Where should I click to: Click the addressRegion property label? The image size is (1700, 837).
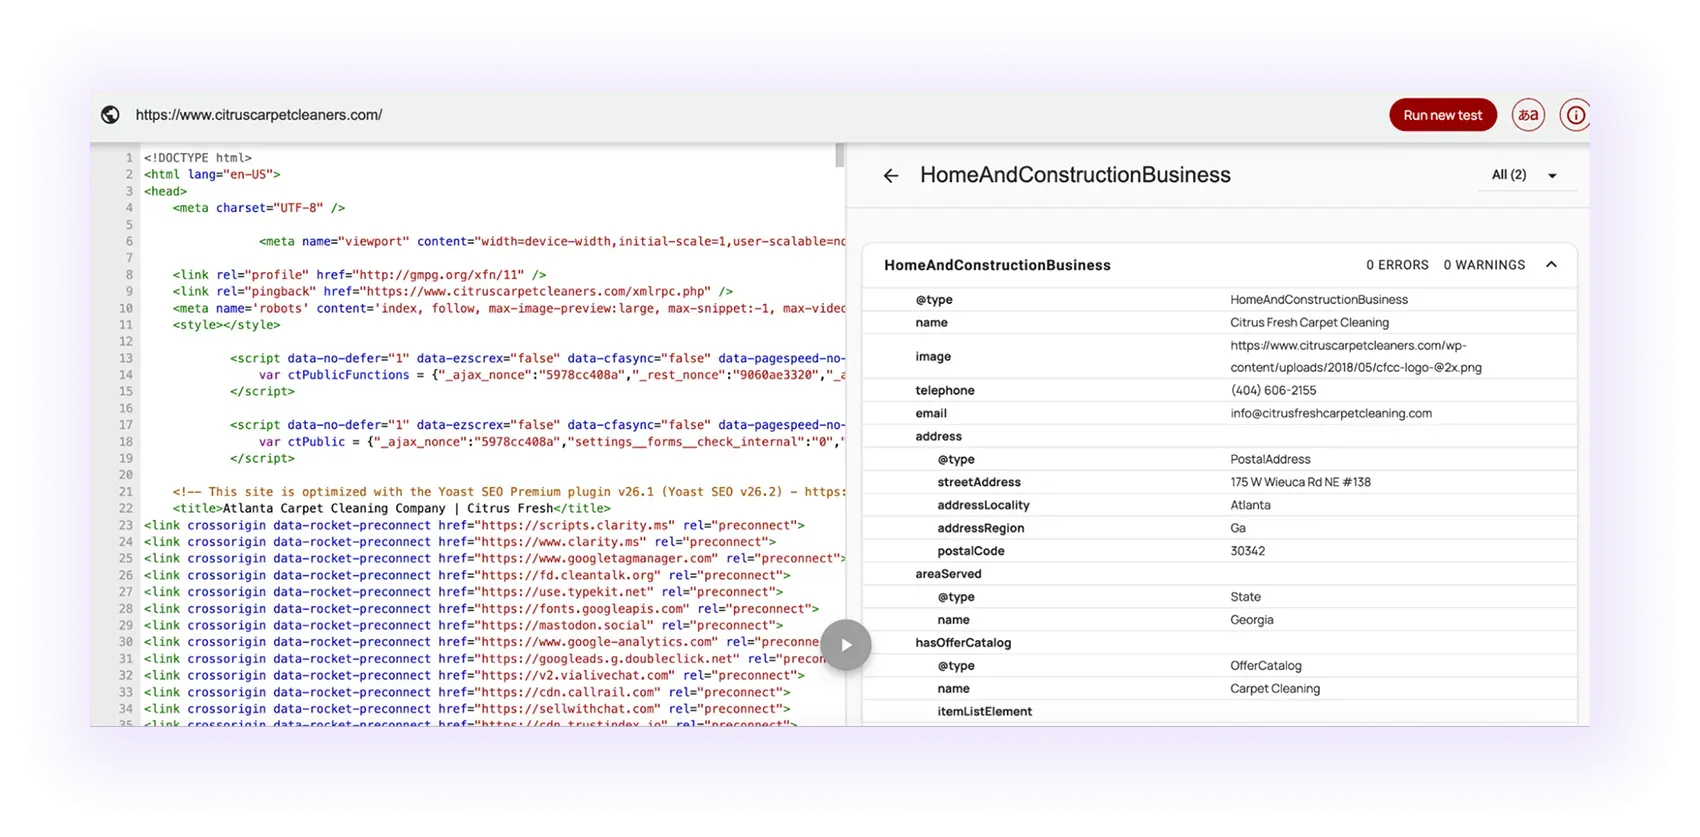[x=980, y=529]
